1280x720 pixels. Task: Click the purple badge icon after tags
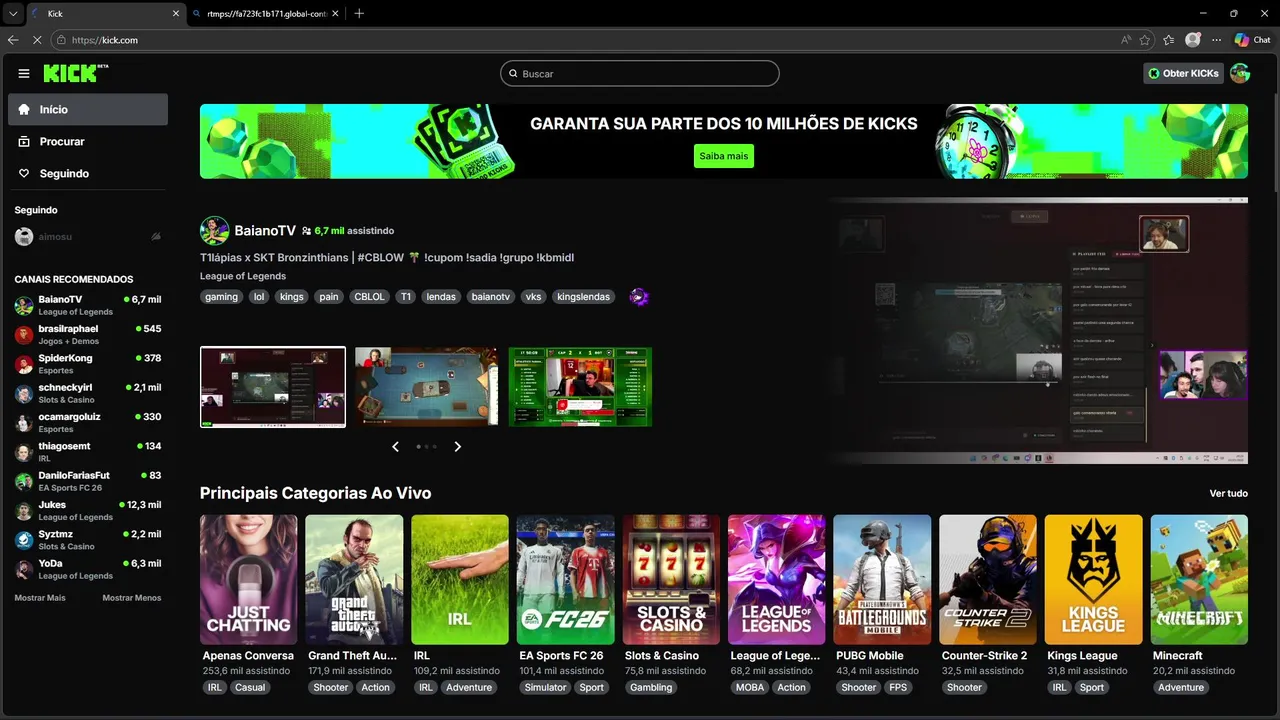tap(639, 297)
